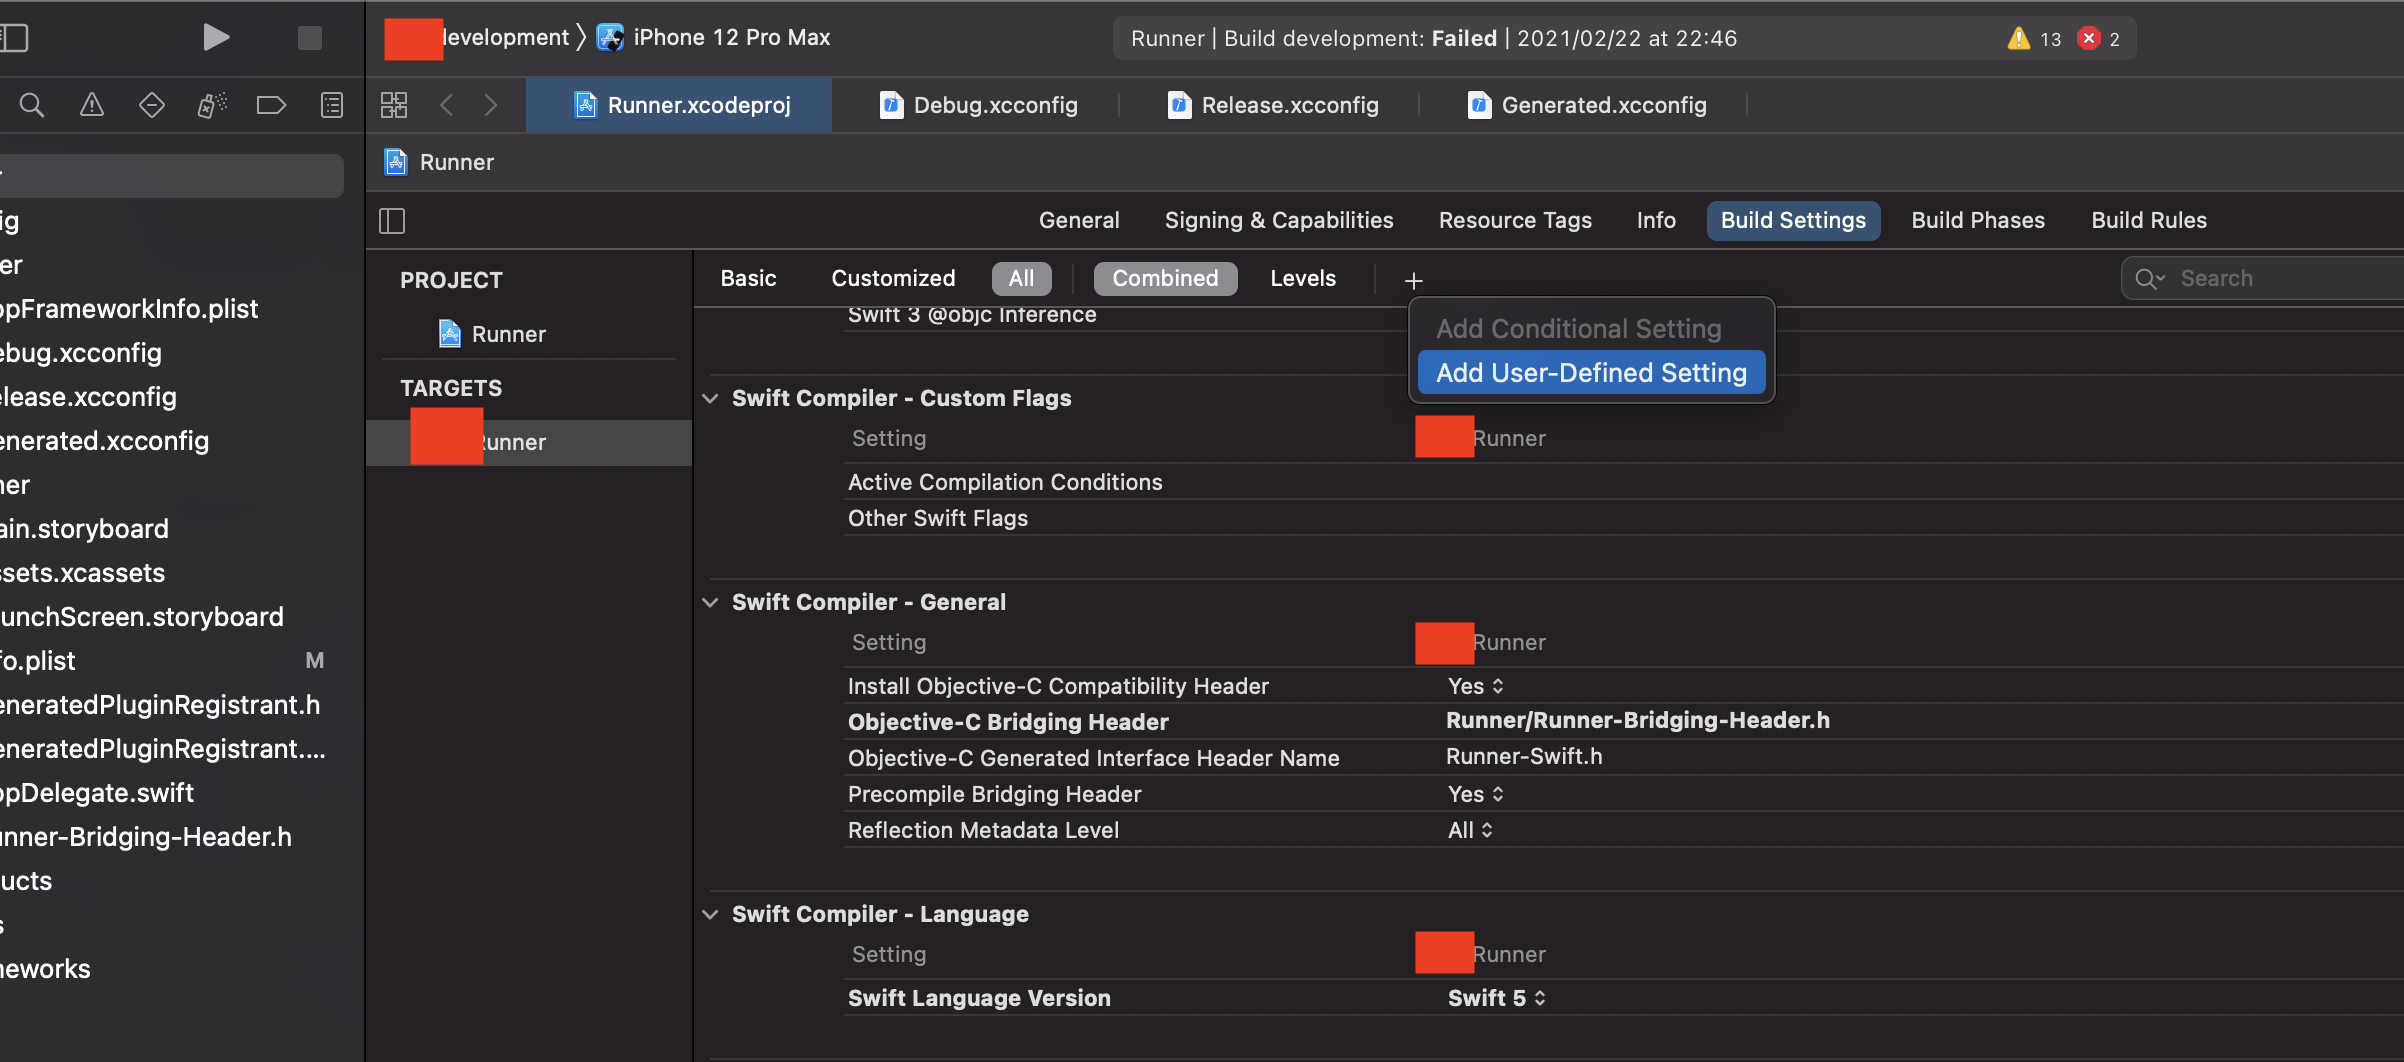Toggle the project and targets list sidebar

coord(392,221)
